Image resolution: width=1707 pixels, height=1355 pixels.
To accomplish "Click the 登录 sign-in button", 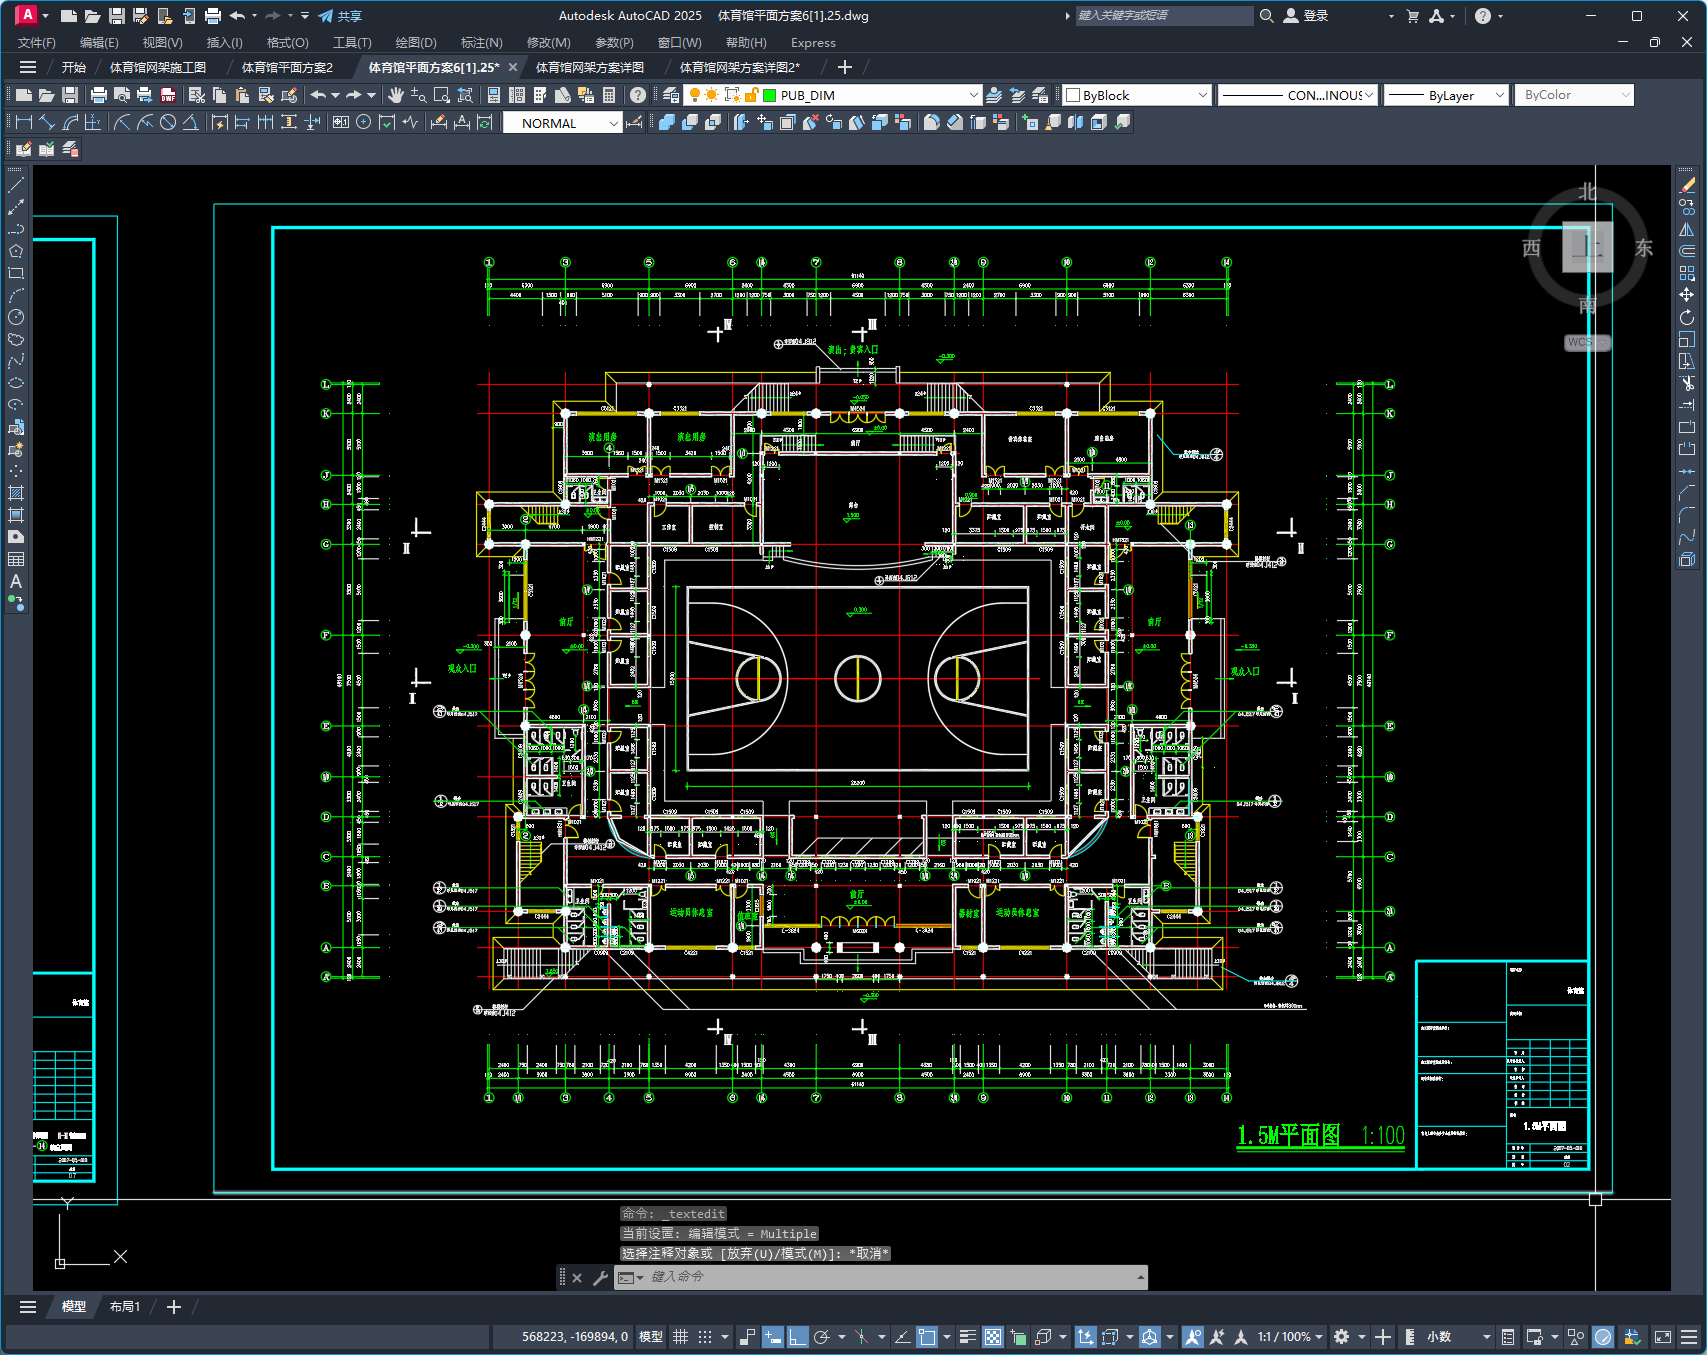I will 1306,16.
